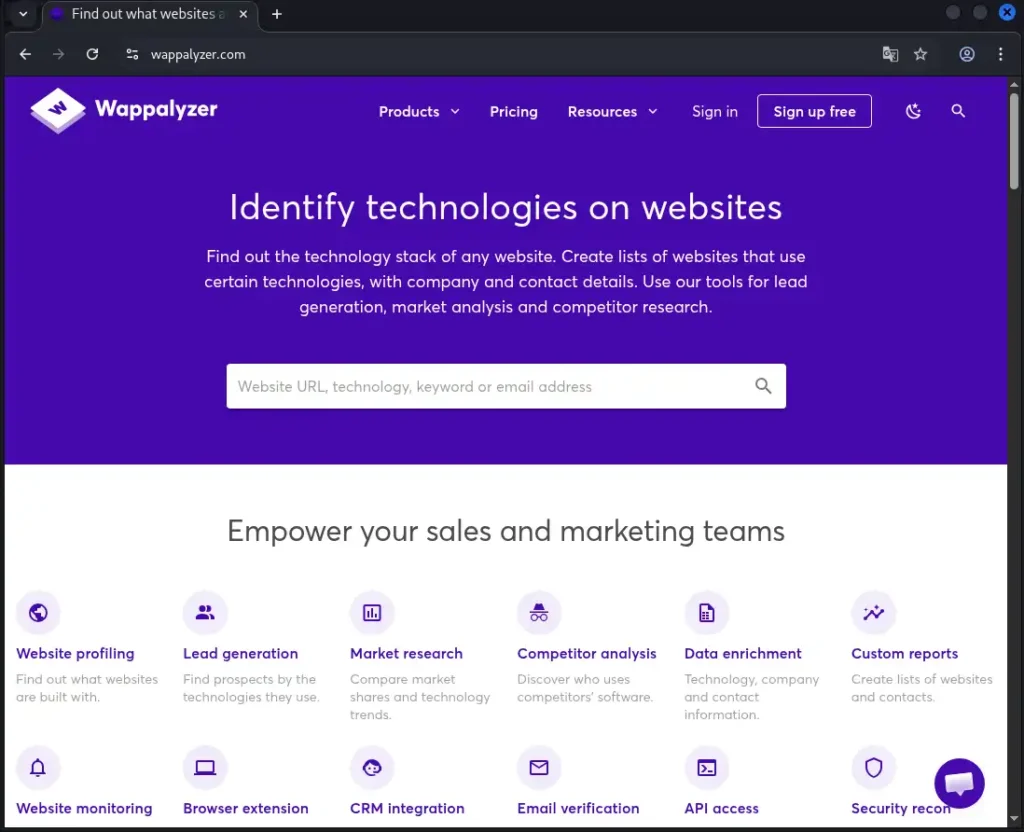Viewport: 1024px width, 832px height.
Task: Toggle dark mode with the moon icon
Action: point(913,111)
